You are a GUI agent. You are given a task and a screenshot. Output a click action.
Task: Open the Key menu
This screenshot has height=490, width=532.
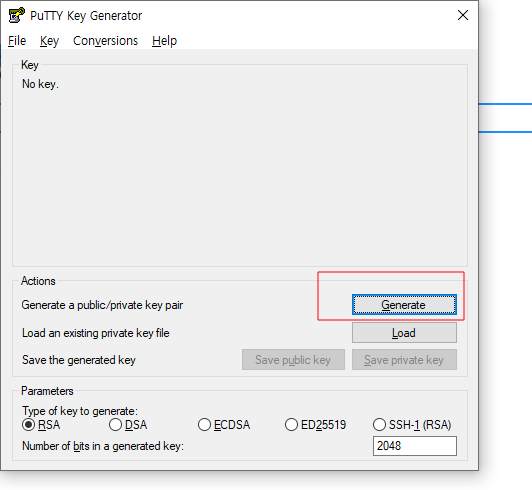pyautogui.click(x=50, y=41)
